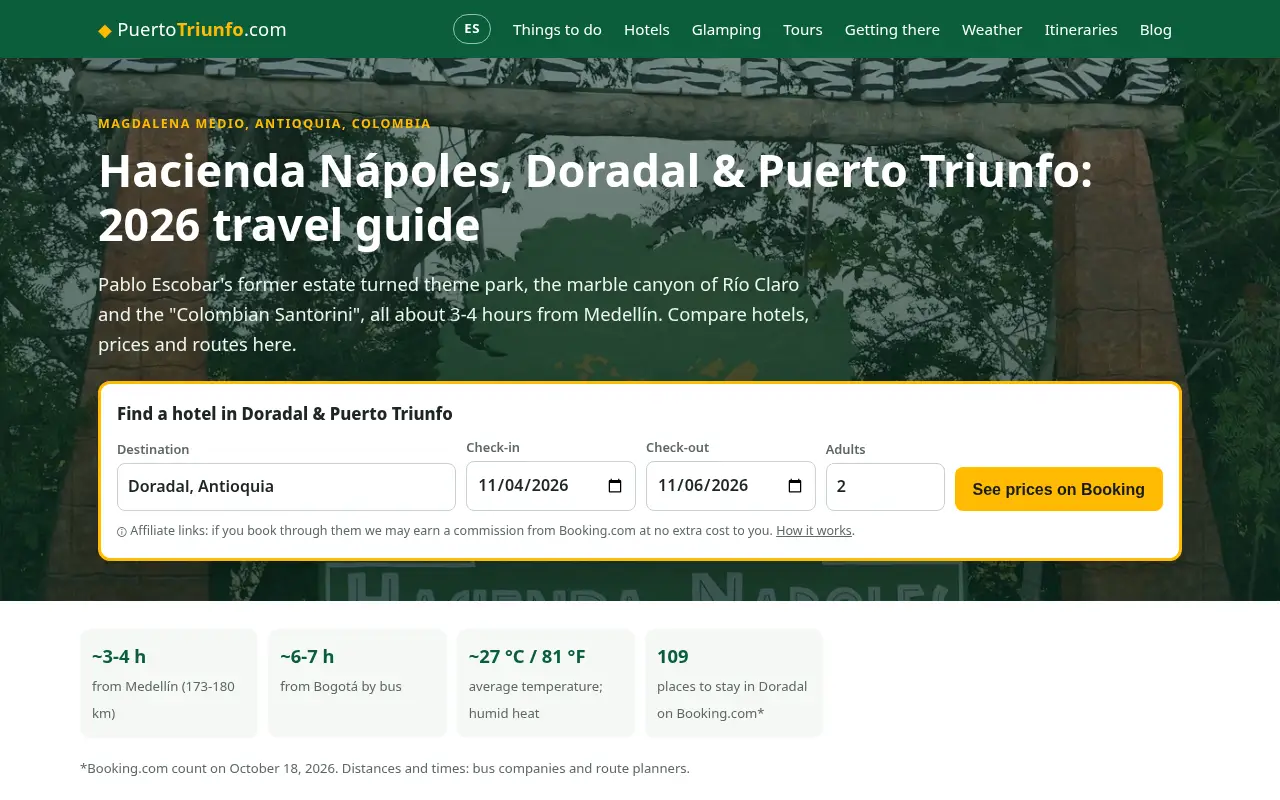Image resolution: width=1280 pixels, height=800 pixels.
Task: Visit the Blog
Action: (x=1156, y=30)
